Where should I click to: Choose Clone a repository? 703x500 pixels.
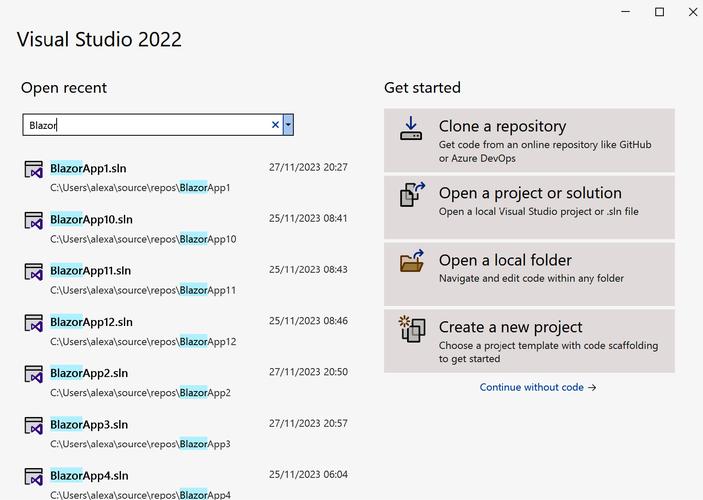529,140
